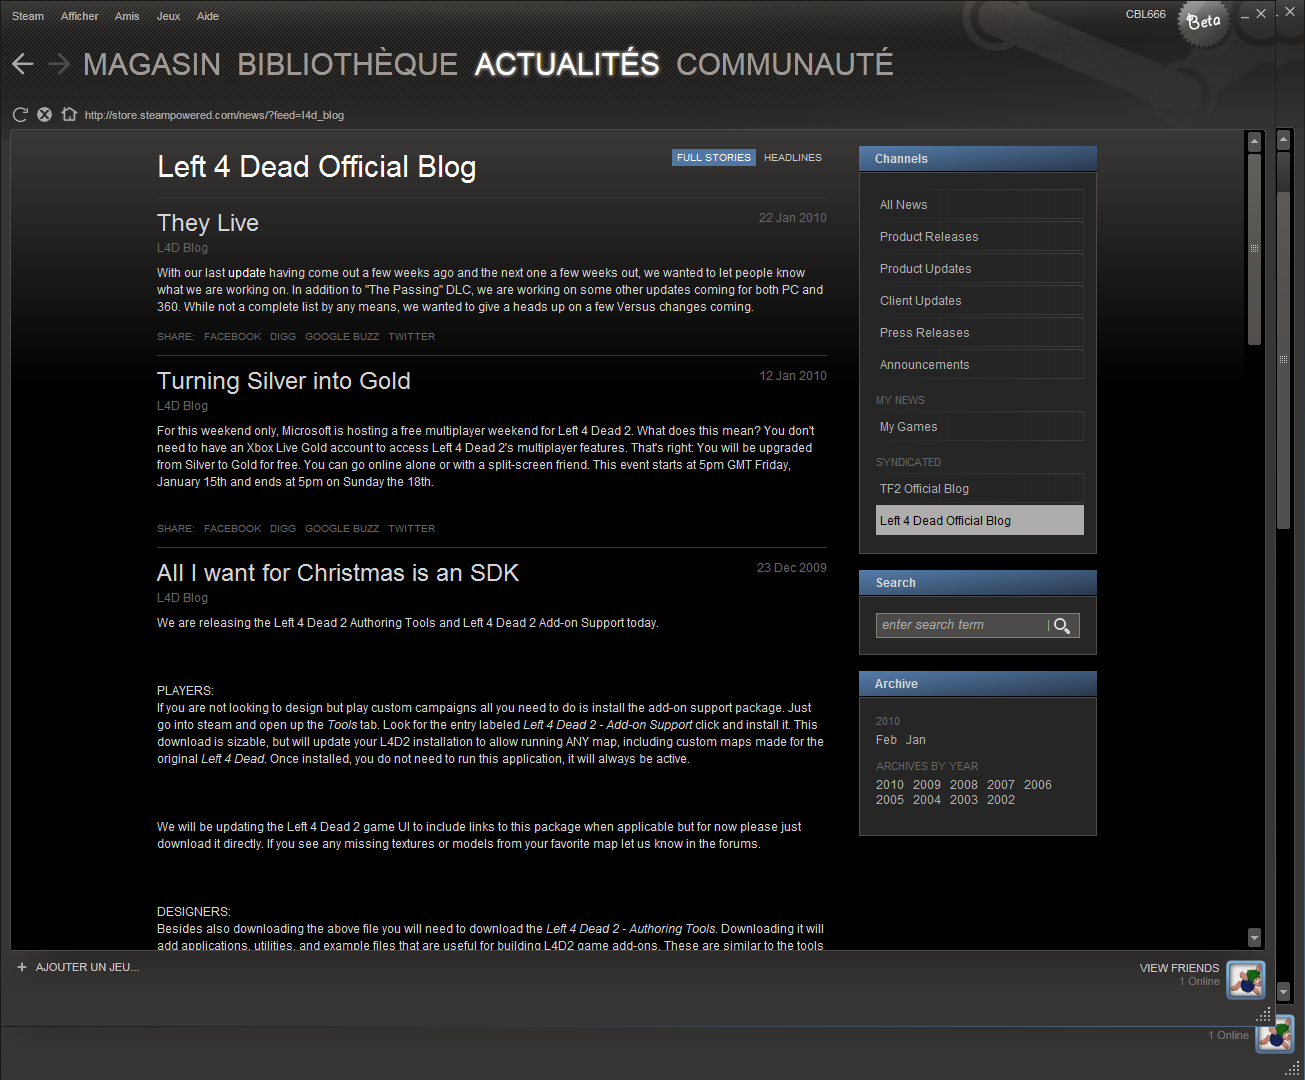Click the update link in They Live

tap(247, 273)
